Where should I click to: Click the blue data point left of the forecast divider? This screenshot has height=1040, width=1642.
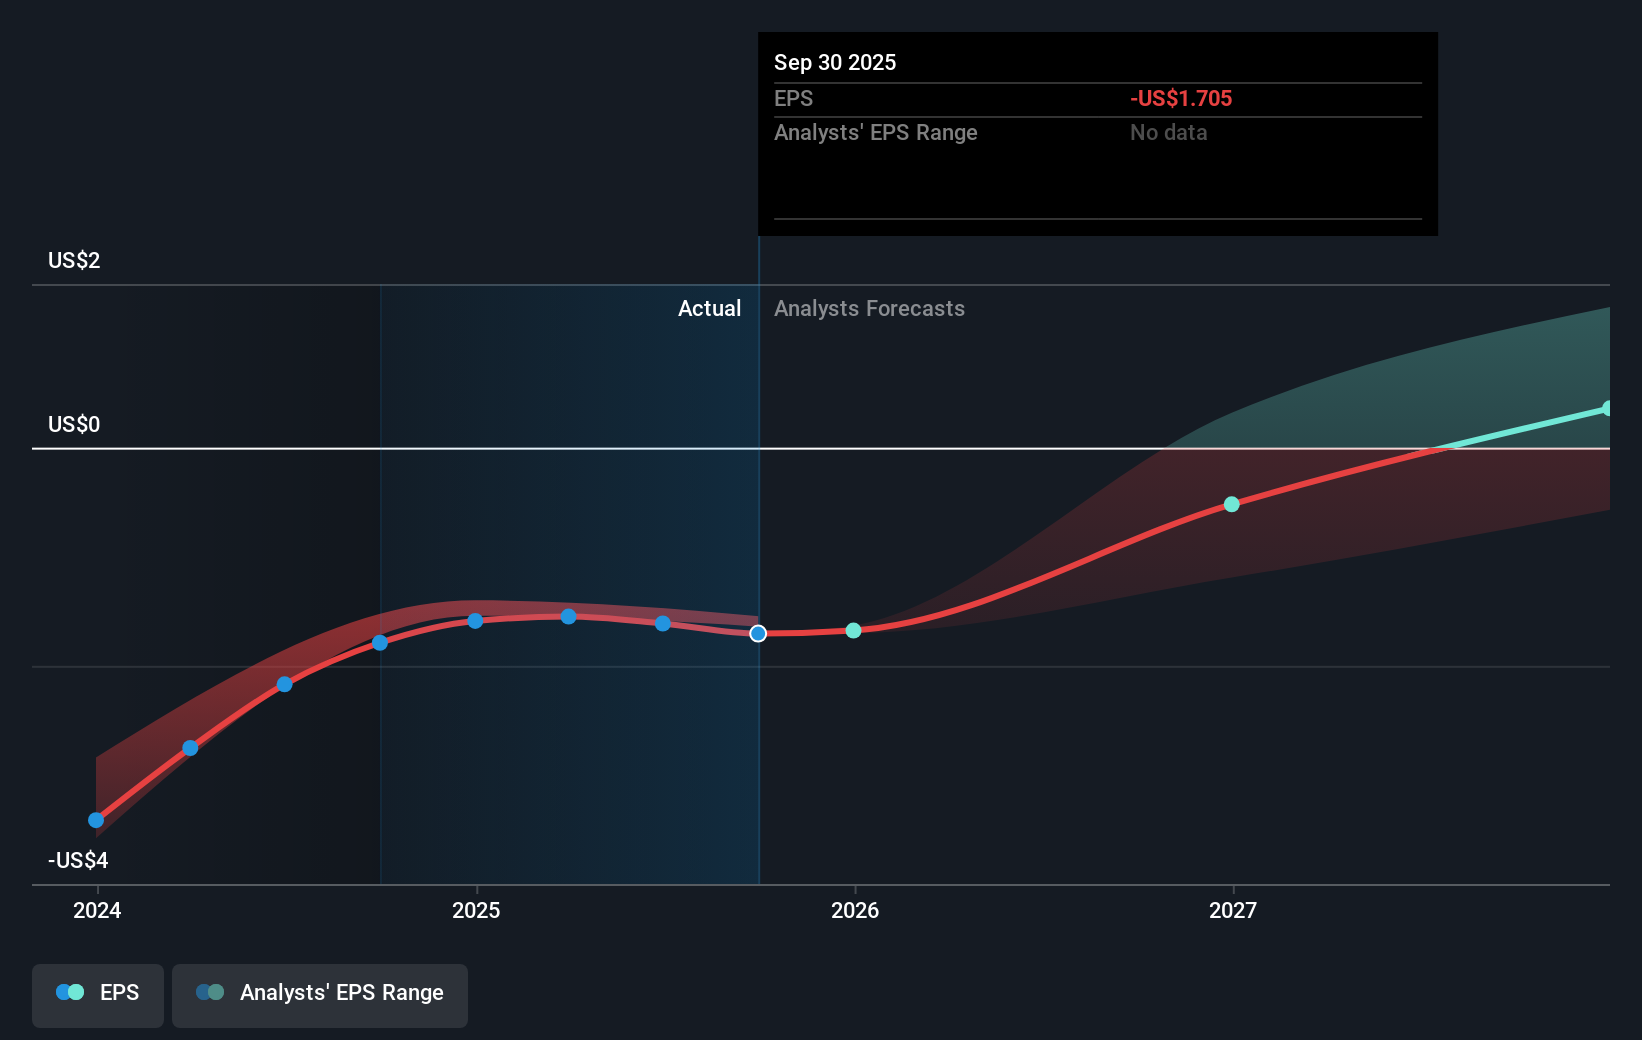pyautogui.click(x=663, y=624)
